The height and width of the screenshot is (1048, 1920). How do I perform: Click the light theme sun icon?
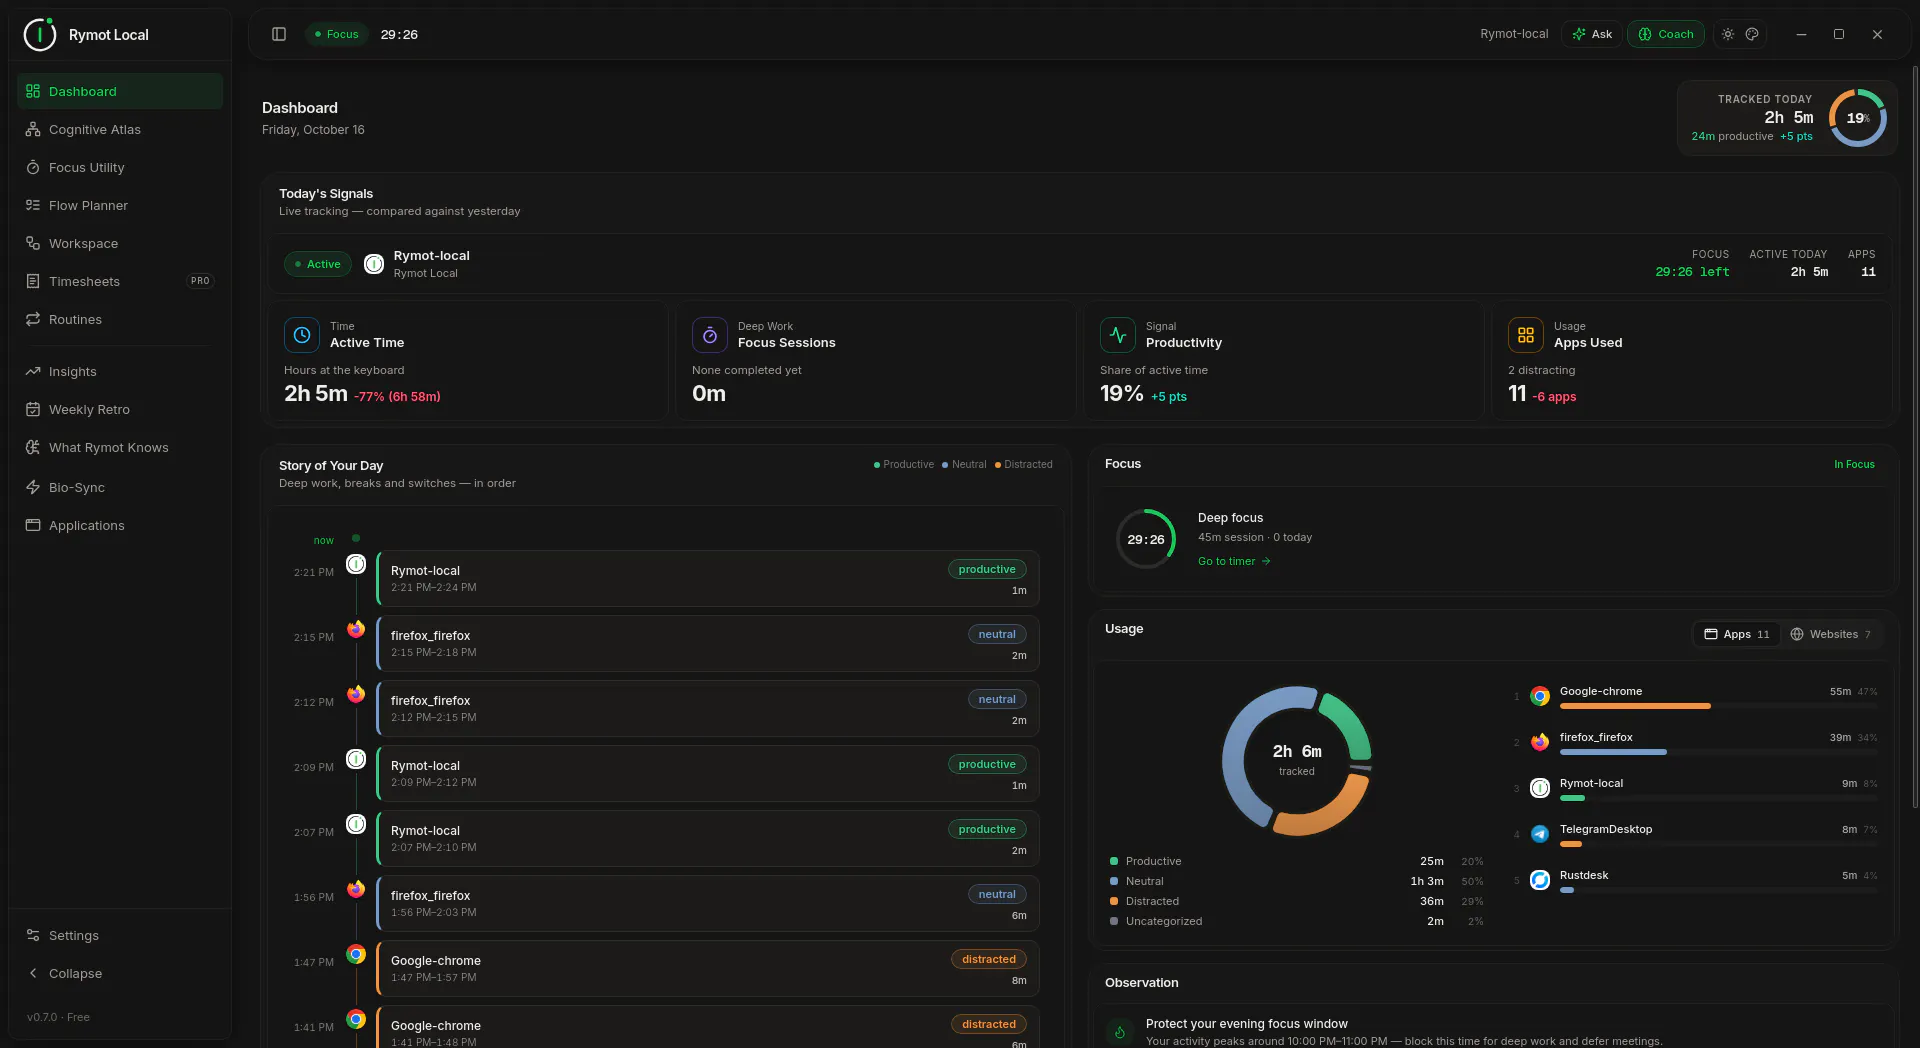point(1727,34)
